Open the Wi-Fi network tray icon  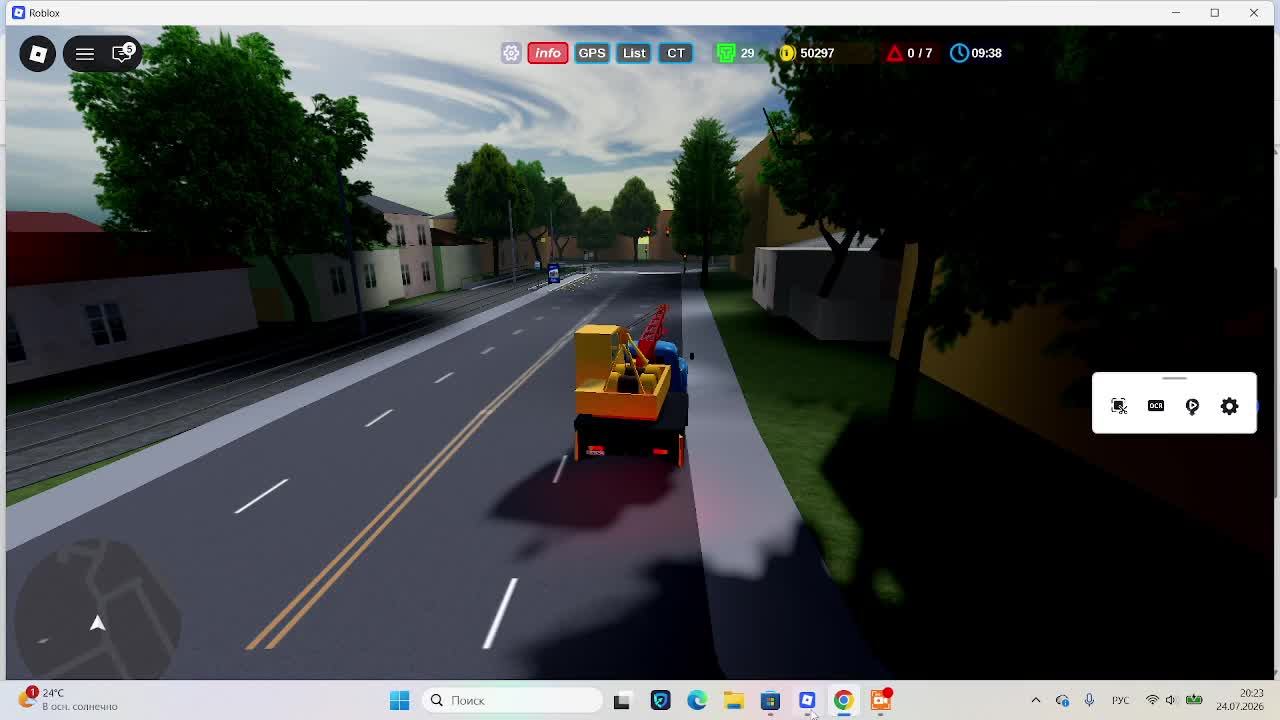point(1152,700)
